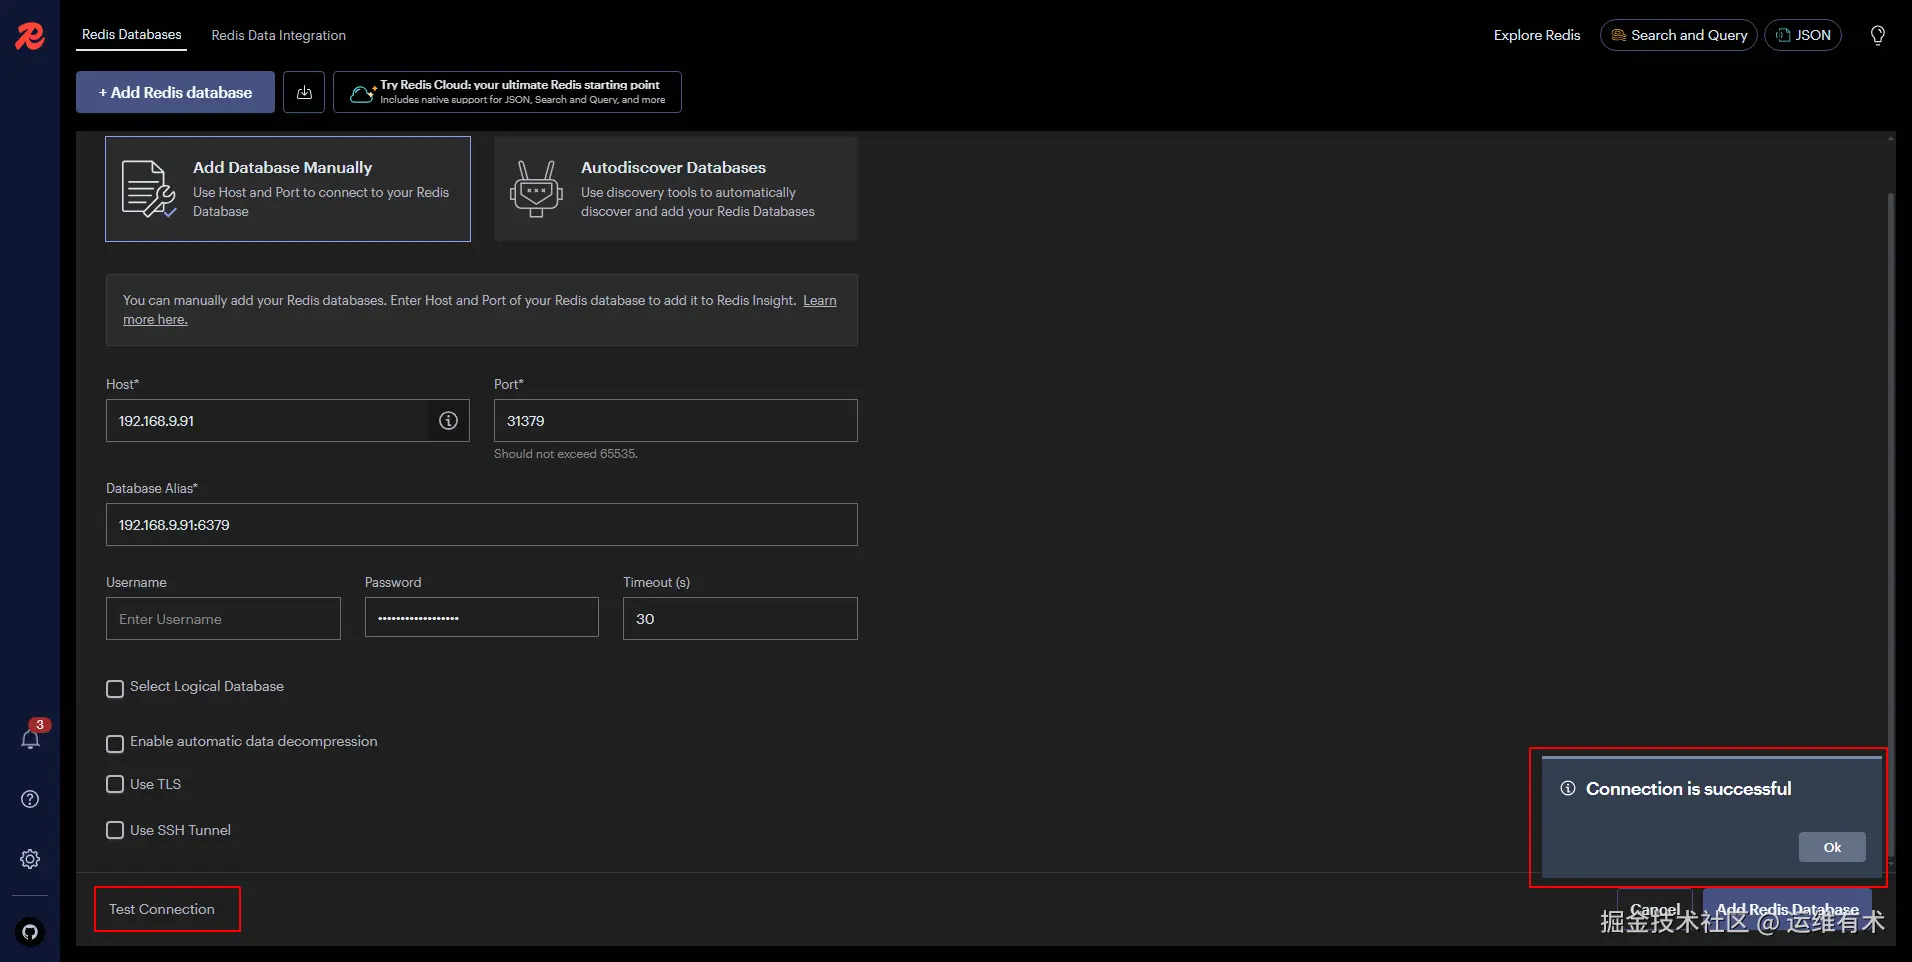Open the import database dialog icon
Image resolution: width=1912 pixels, height=962 pixels.
[303, 91]
